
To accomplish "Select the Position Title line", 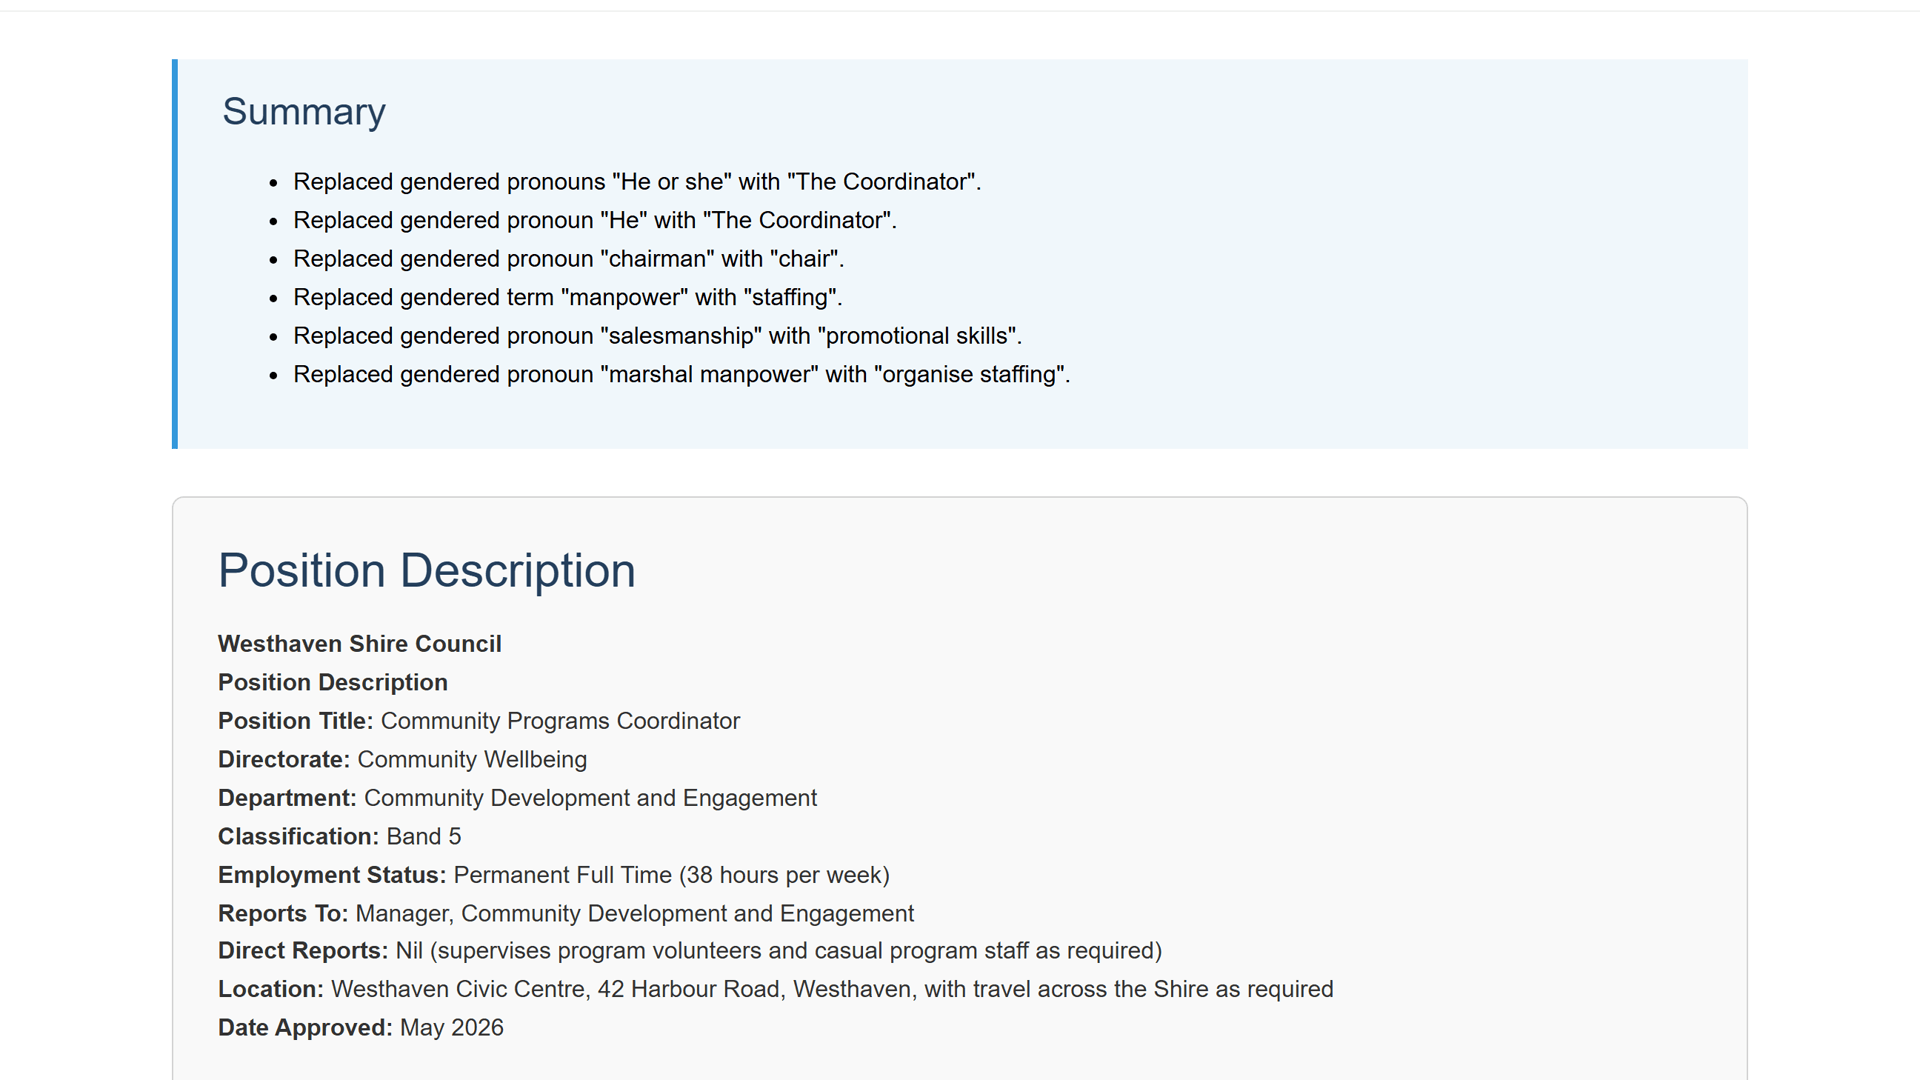I will [x=479, y=721].
